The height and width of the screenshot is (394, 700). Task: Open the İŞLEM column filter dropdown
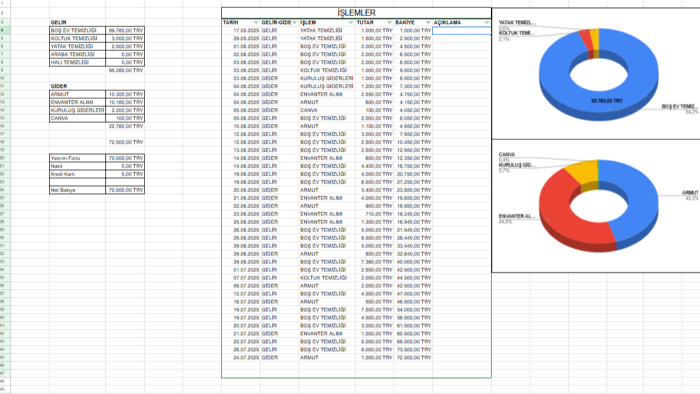pos(351,22)
